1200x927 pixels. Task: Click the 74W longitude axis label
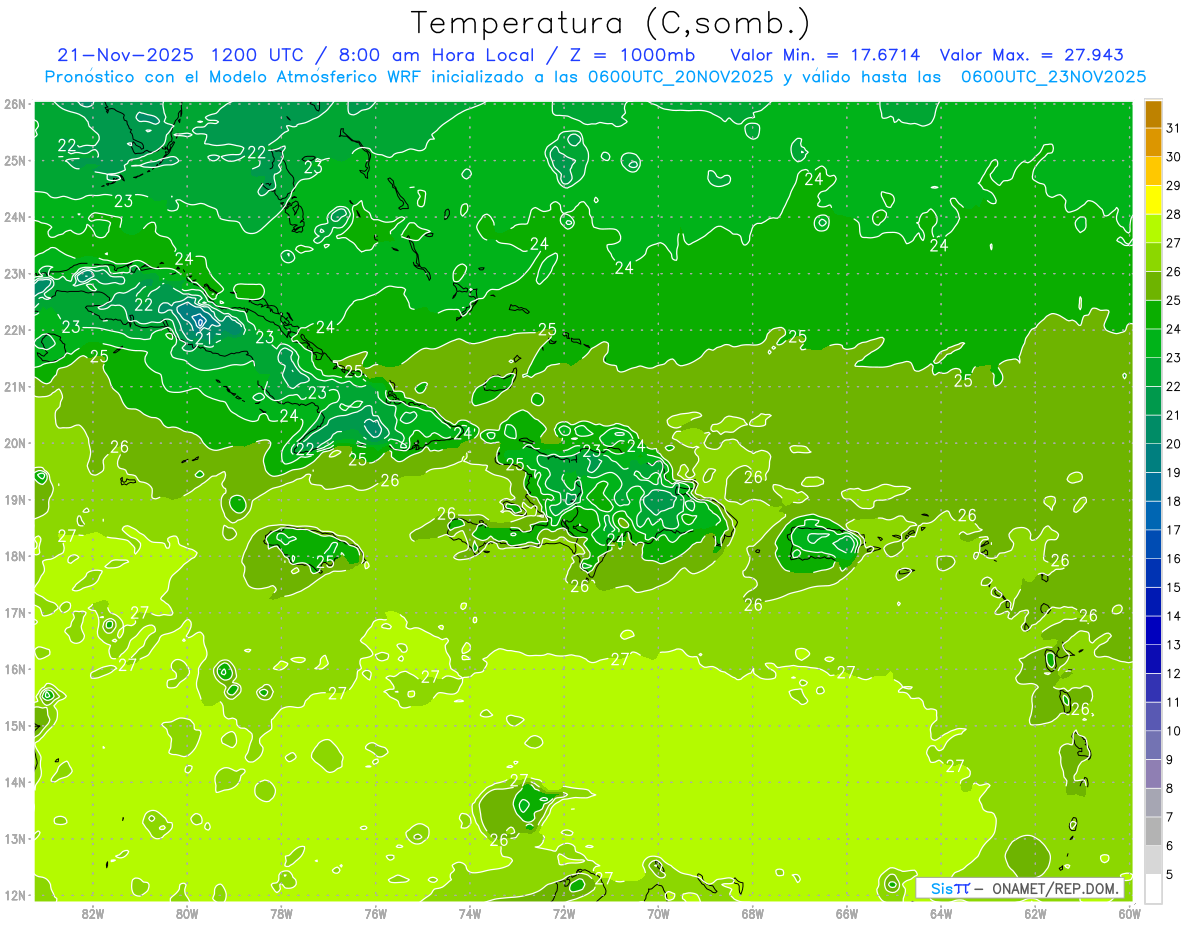tap(469, 912)
